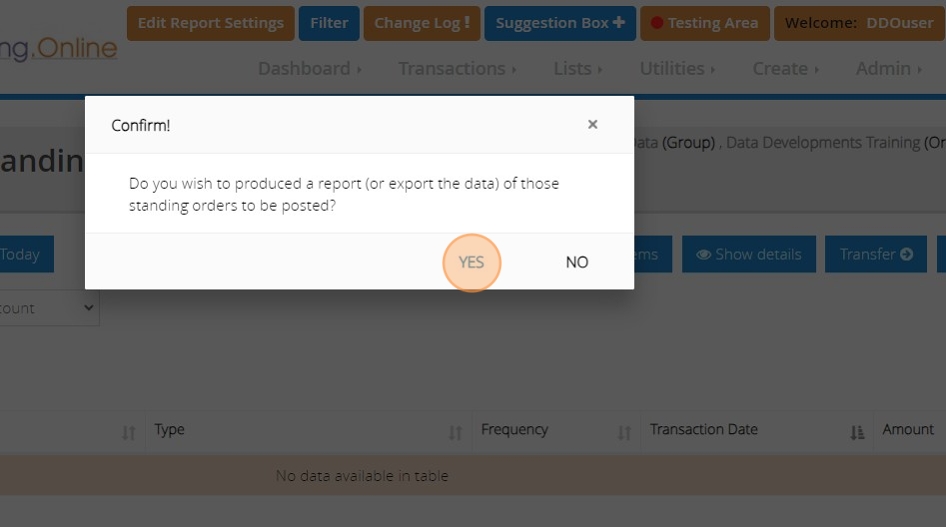The width and height of the screenshot is (946, 527).
Task: Click the Filter button
Action: point(329,23)
